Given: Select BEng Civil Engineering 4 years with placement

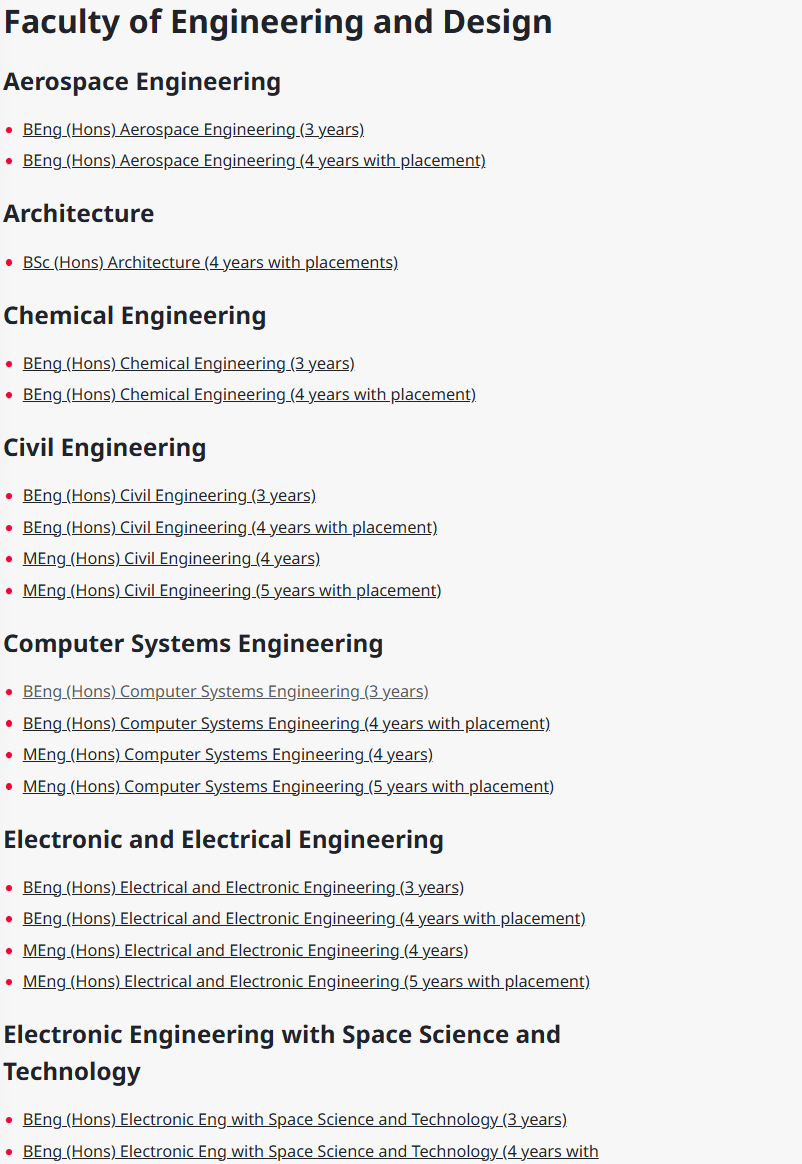Looking at the screenshot, I should tap(230, 528).
